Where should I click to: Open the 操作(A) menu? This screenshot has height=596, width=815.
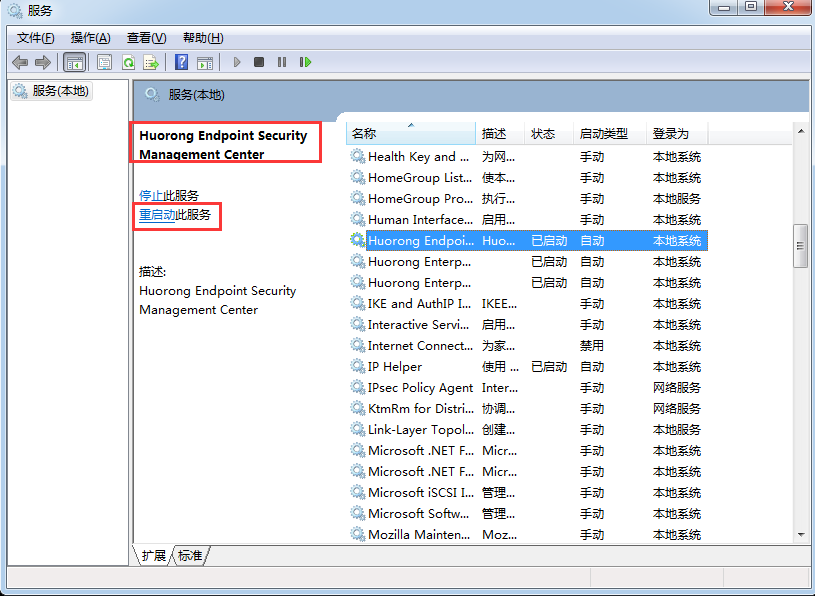90,38
